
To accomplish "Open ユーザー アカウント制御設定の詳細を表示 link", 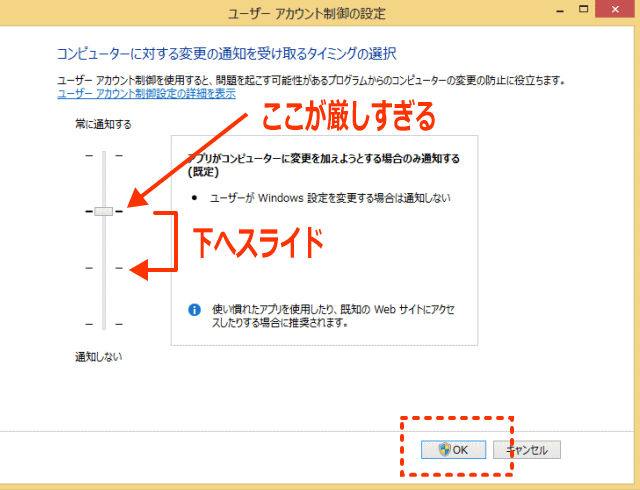I will coord(147,94).
